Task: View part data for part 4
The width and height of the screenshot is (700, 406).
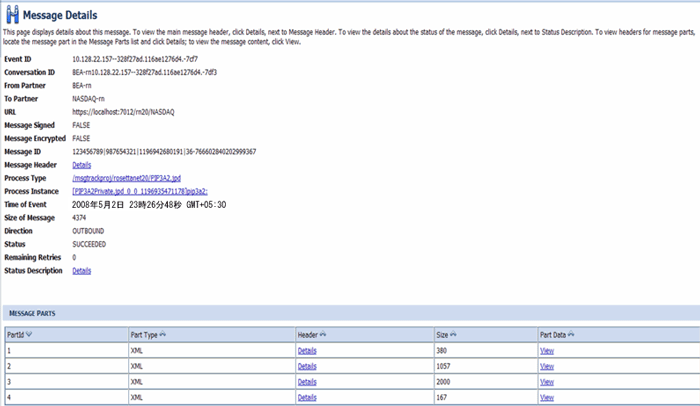Action: 547,398
